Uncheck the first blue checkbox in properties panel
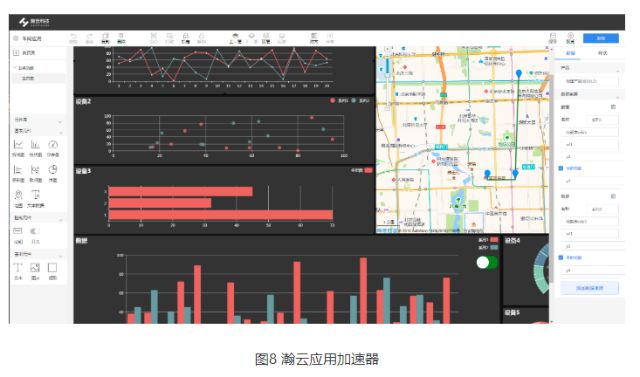Viewport: 640px width, 377px height. 561,168
